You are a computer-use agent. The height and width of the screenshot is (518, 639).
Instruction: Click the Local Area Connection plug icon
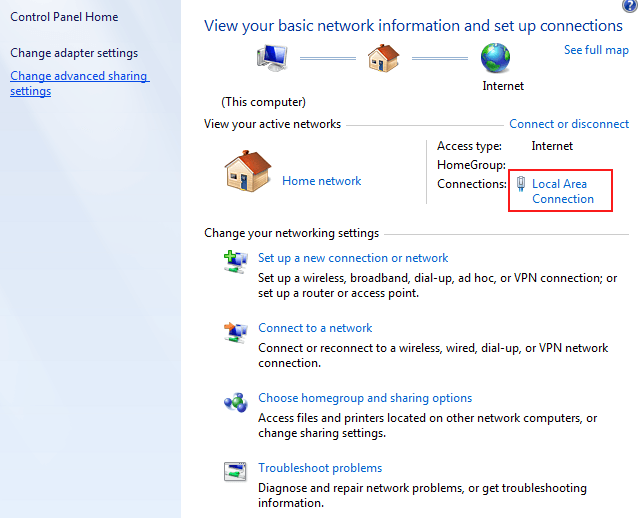click(520, 184)
